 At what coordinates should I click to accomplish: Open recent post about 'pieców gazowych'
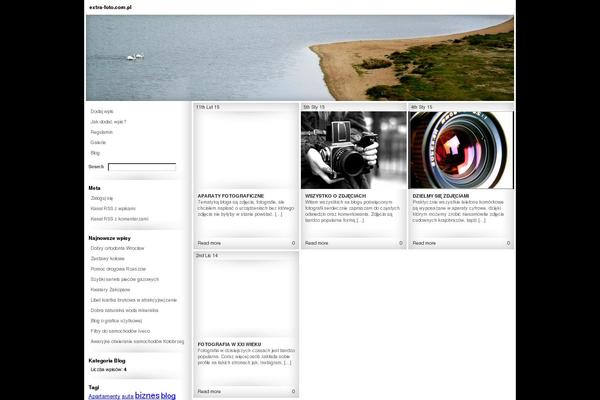coord(124,279)
